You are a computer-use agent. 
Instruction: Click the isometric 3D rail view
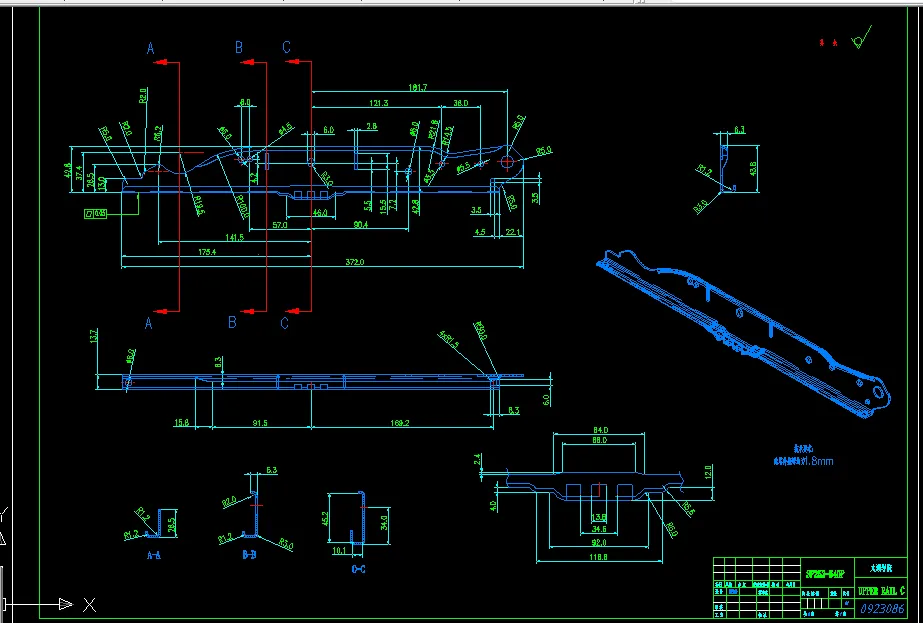pos(740,330)
